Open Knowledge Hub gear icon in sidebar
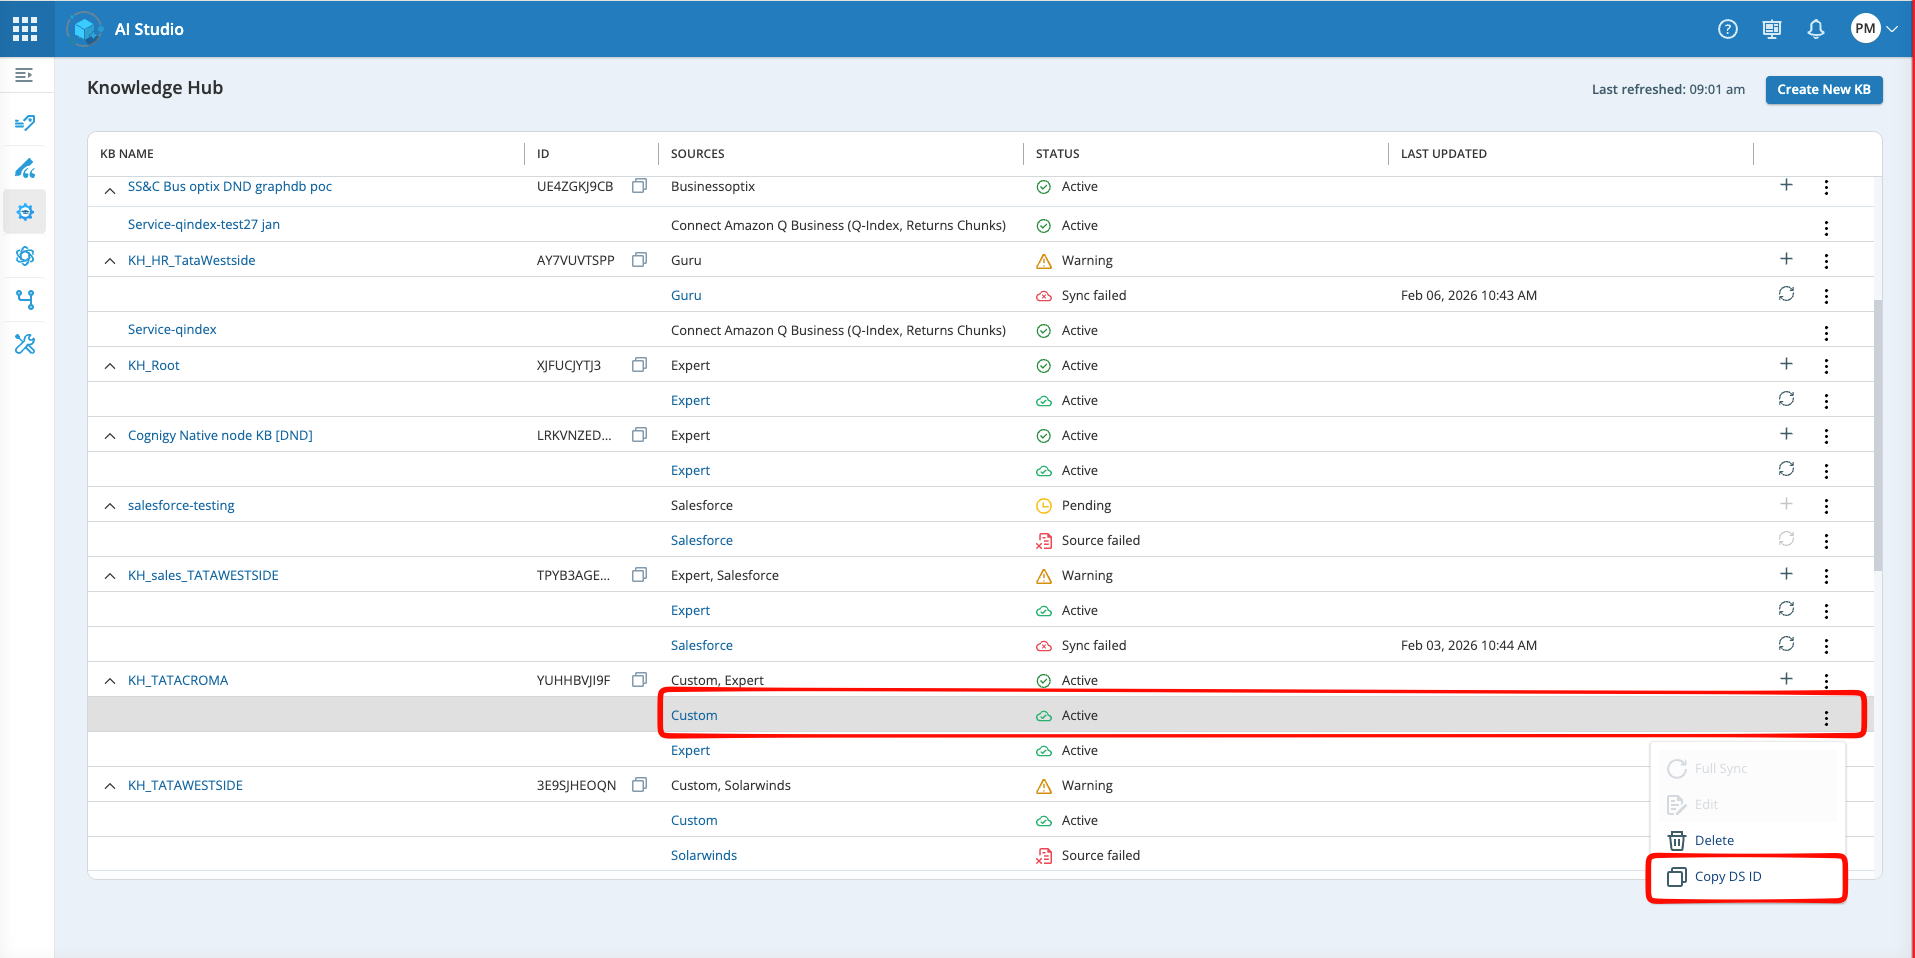This screenshot has height=958, width=1915. click(25, 212)
